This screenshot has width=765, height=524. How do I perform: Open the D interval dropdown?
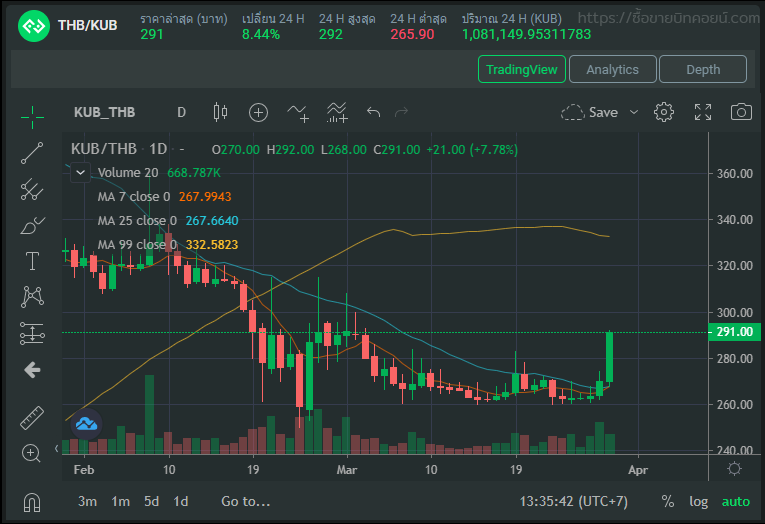(181, 113)
